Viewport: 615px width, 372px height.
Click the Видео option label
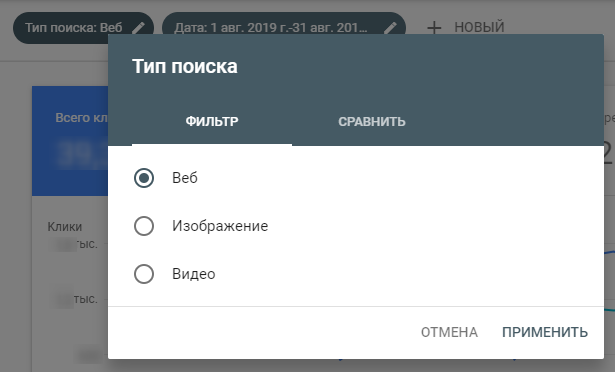tap(194, 274)
